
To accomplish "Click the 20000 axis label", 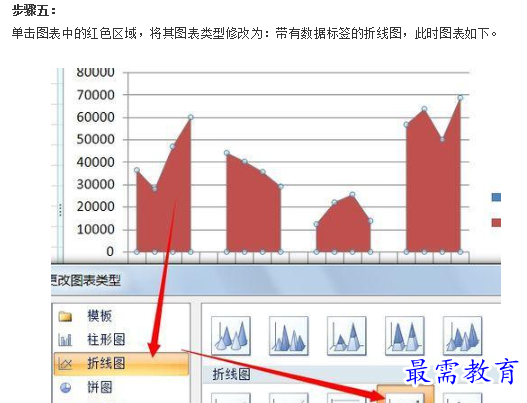I will point(95,207).
